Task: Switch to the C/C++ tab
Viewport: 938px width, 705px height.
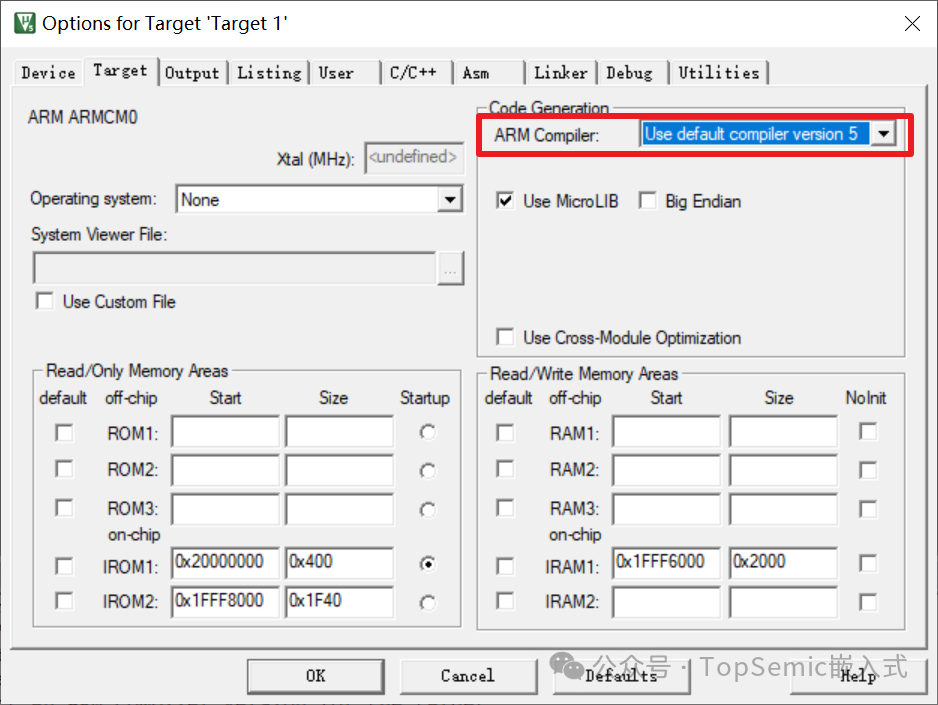Action: pyautogui.click(x=413, y=73)
